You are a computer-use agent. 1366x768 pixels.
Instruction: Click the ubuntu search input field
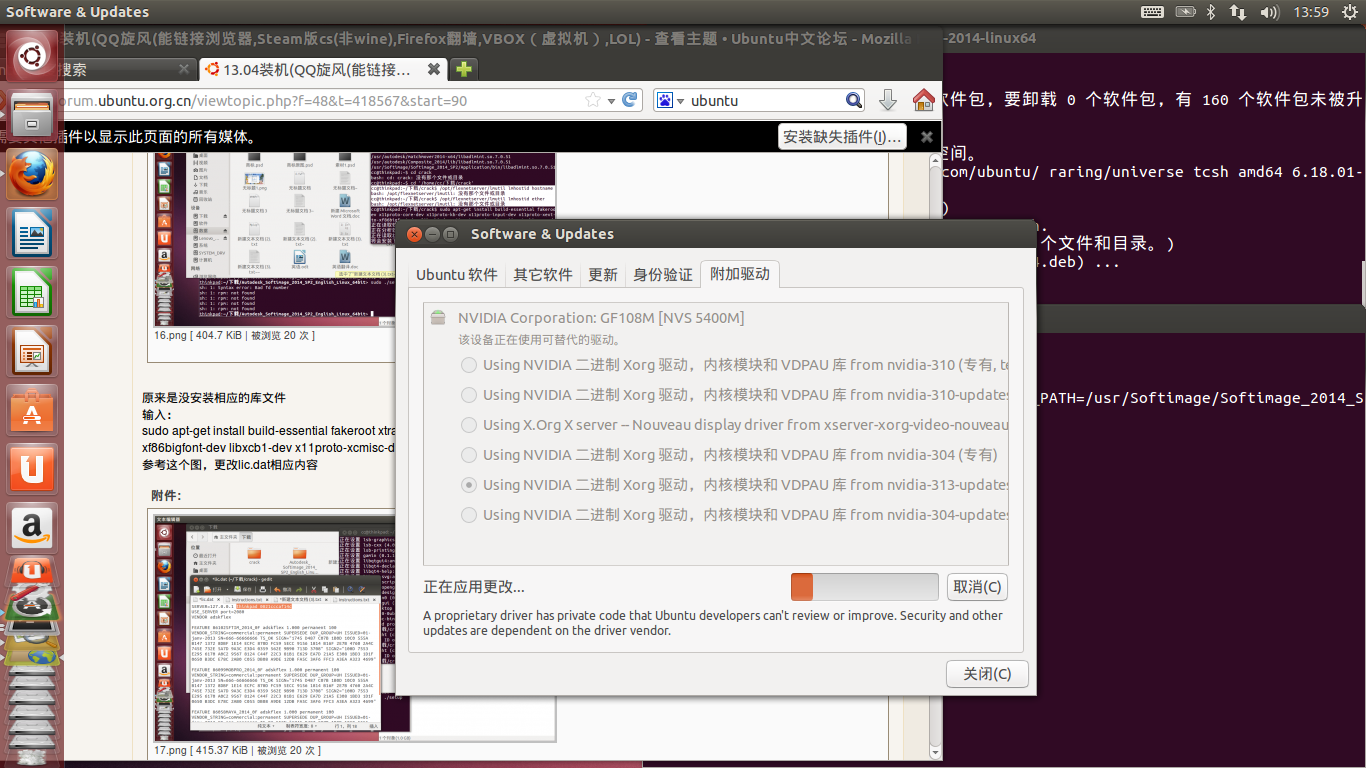click(766, 100)
